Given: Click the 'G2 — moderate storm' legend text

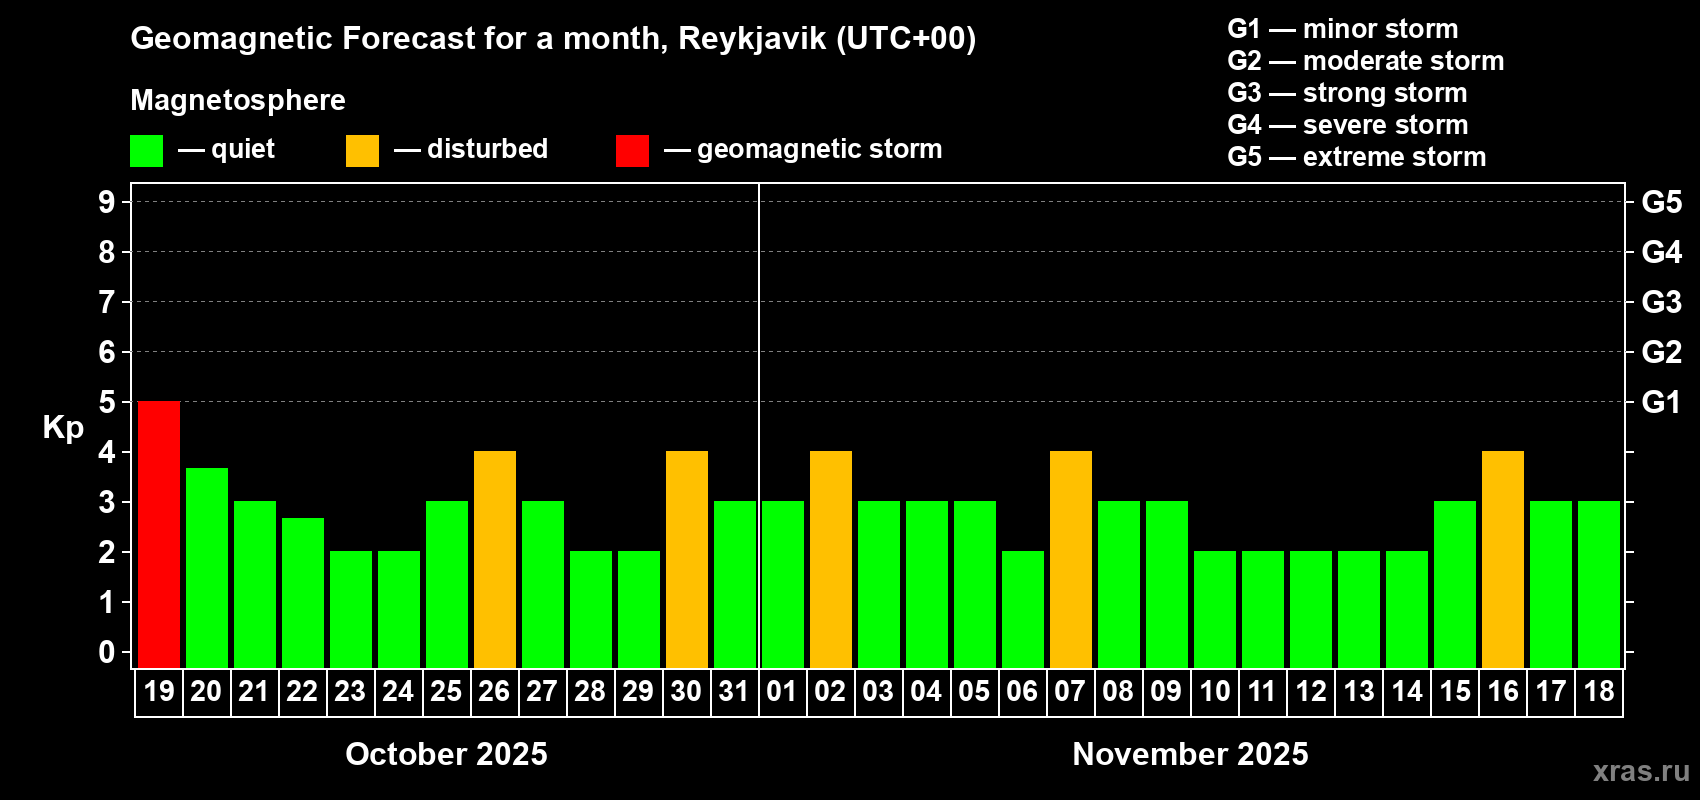Looking at the screenshot, I should [x=1366, y=61].
